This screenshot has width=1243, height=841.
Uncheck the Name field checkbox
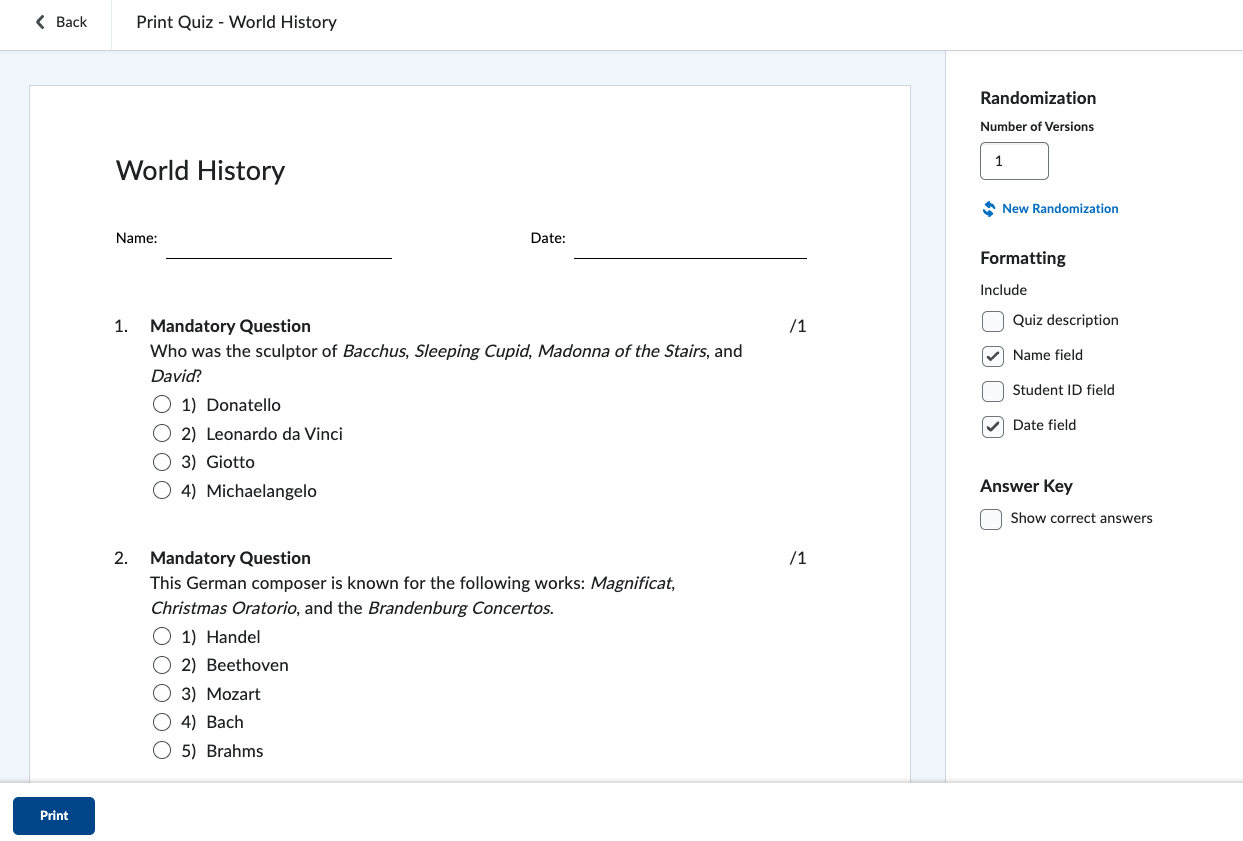[x=993, y=356]
